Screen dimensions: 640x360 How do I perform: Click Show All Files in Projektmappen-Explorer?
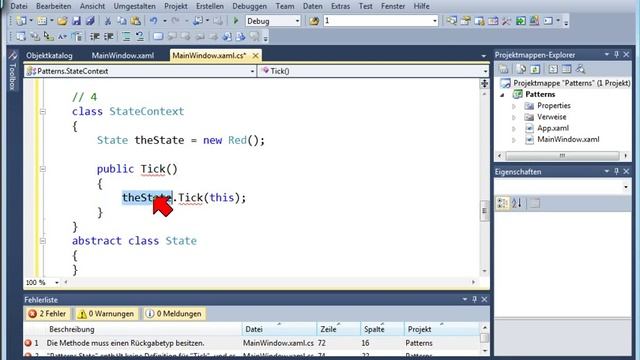(x=521, y=69)
